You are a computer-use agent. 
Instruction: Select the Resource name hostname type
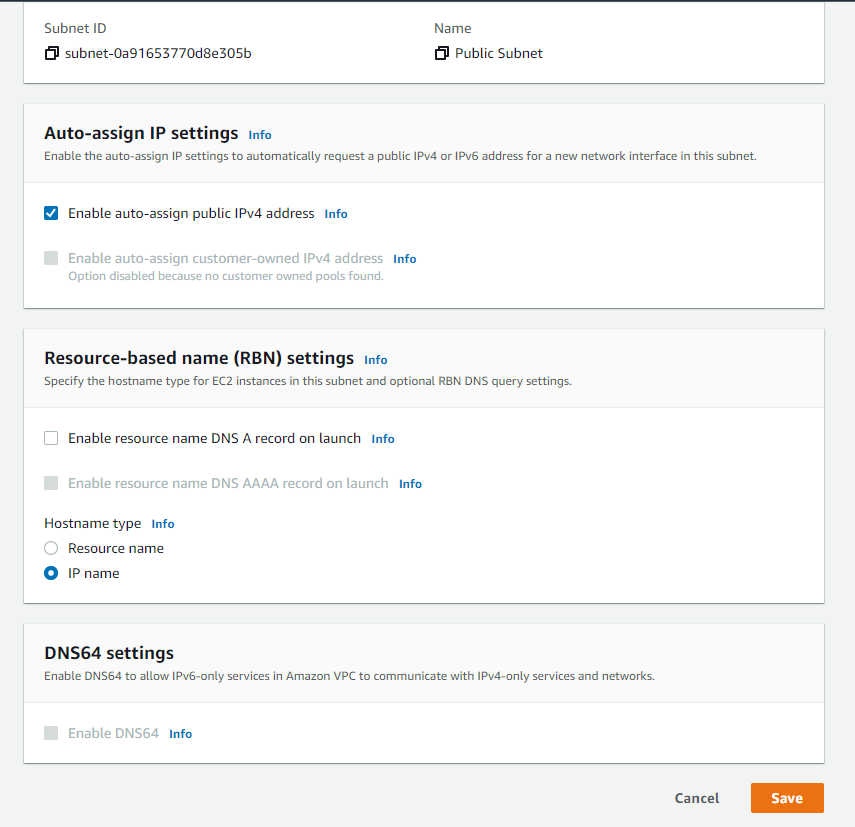[x=51, y=548]
